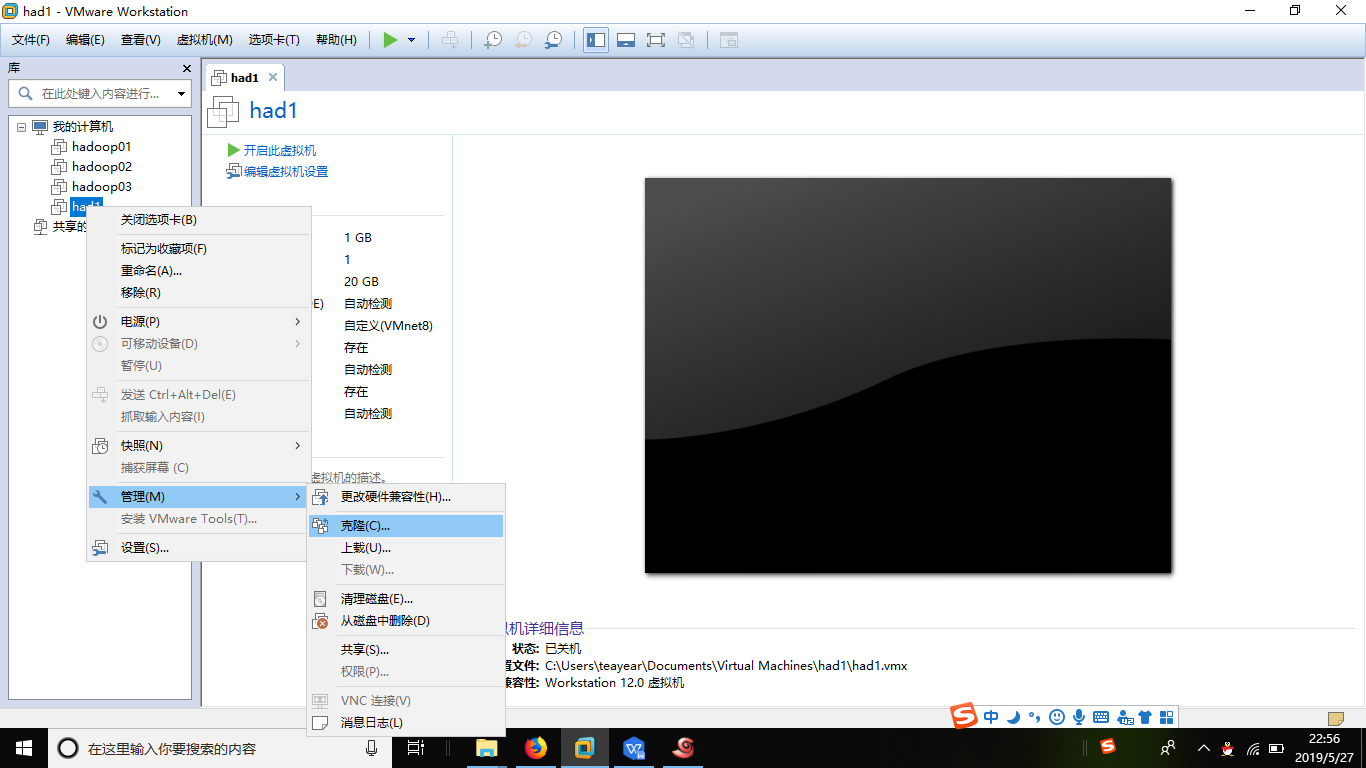
Task: Toggle Sogou half/full-width moon icon
Action: point(1013,717)
